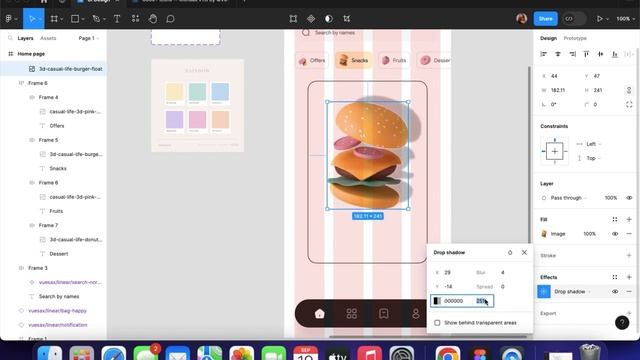Viewport: 640px width, 360px height.
Task: Select the Pen tool
Action: click(96, 19)
